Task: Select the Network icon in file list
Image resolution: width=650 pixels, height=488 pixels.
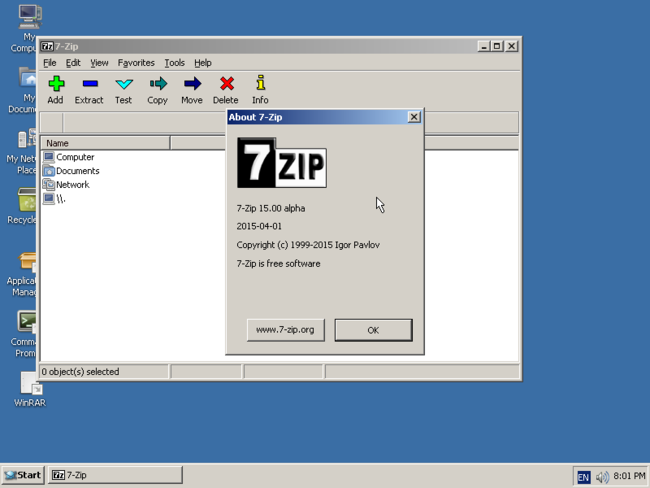Action: 49,185
